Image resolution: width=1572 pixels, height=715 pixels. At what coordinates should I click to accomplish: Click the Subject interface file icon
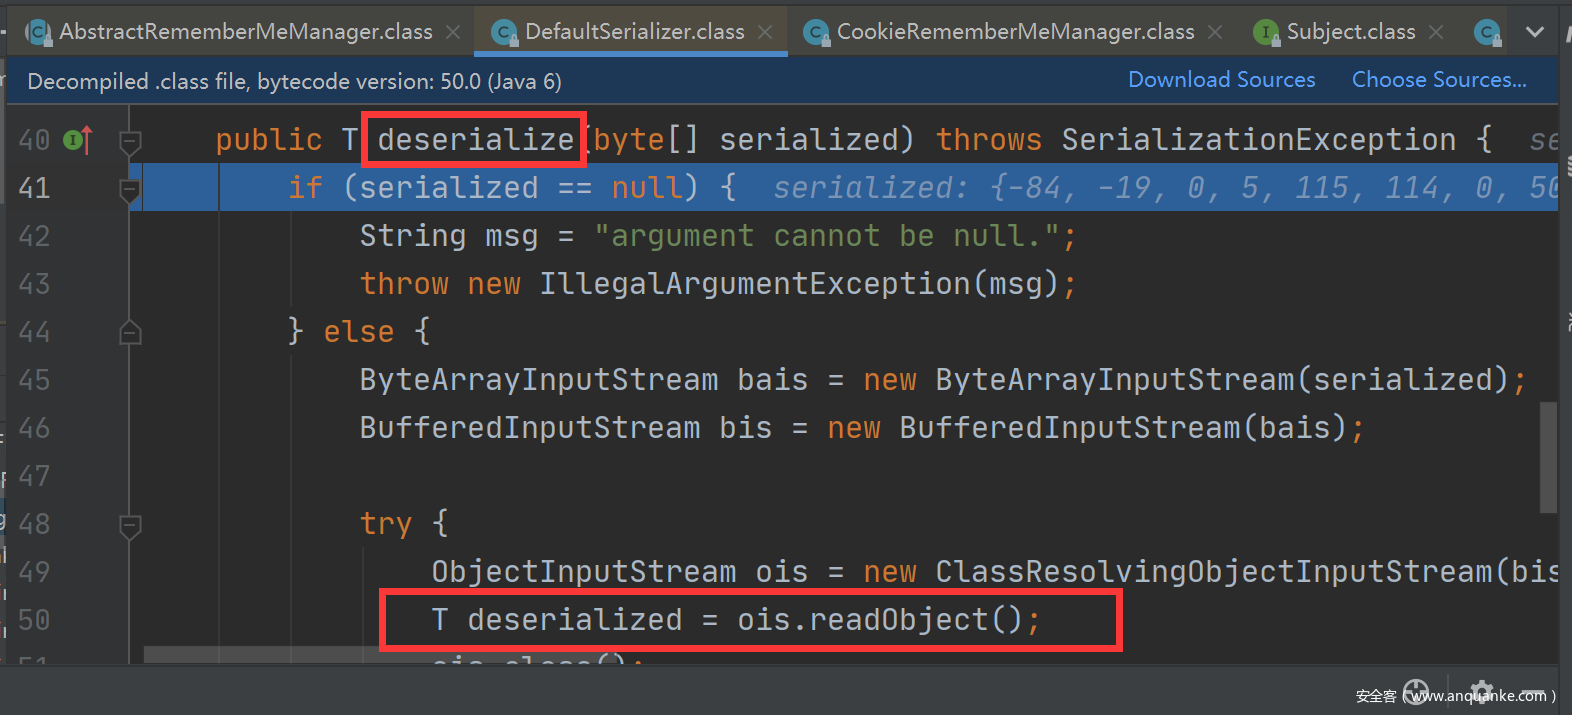tap(1266, 33)
